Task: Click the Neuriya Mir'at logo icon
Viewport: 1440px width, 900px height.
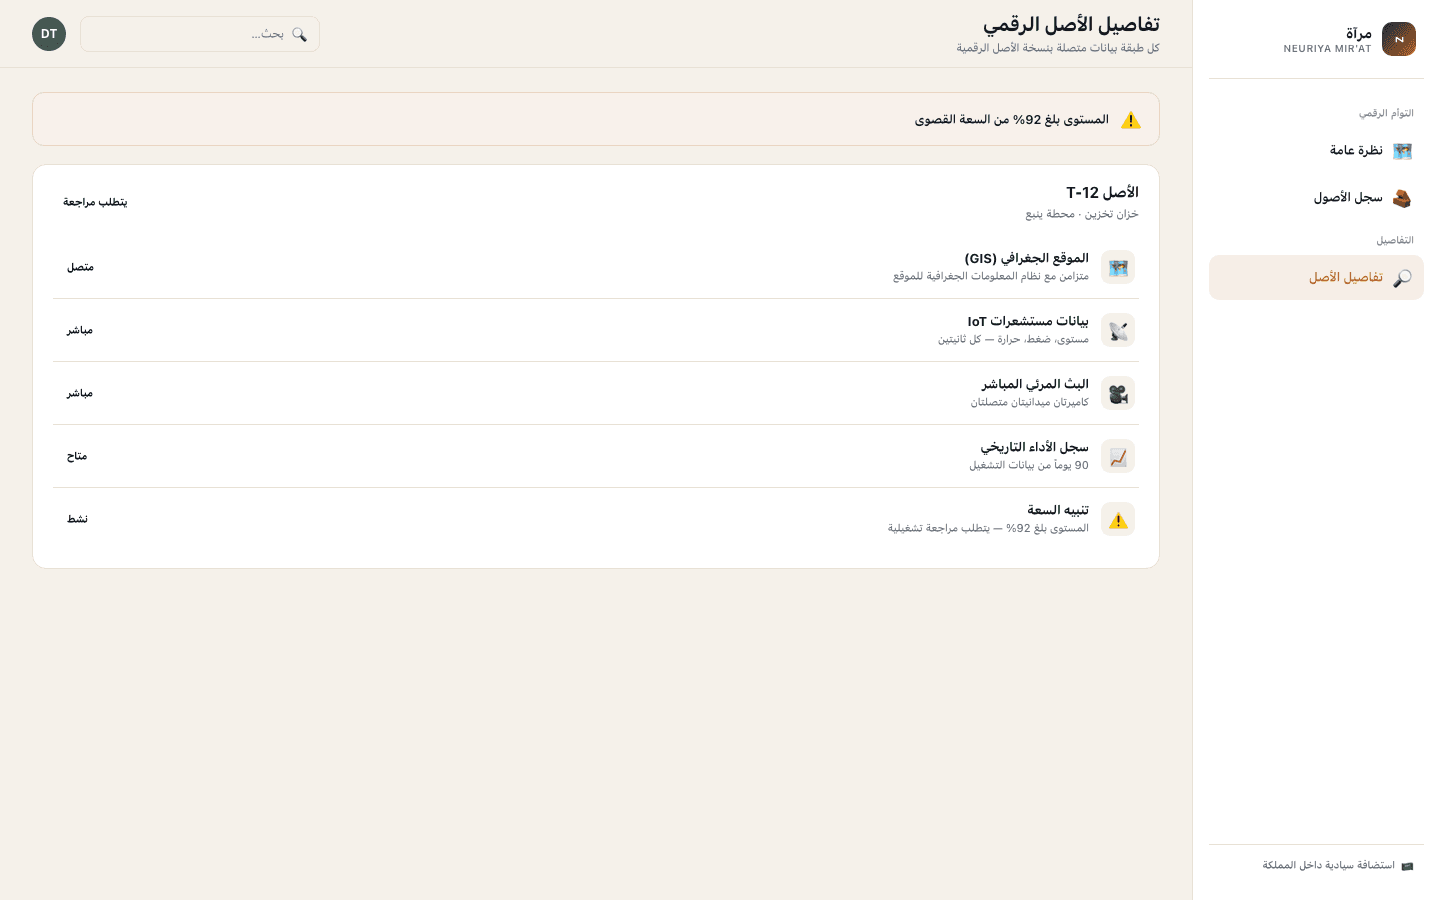Action: (1398, 39)
